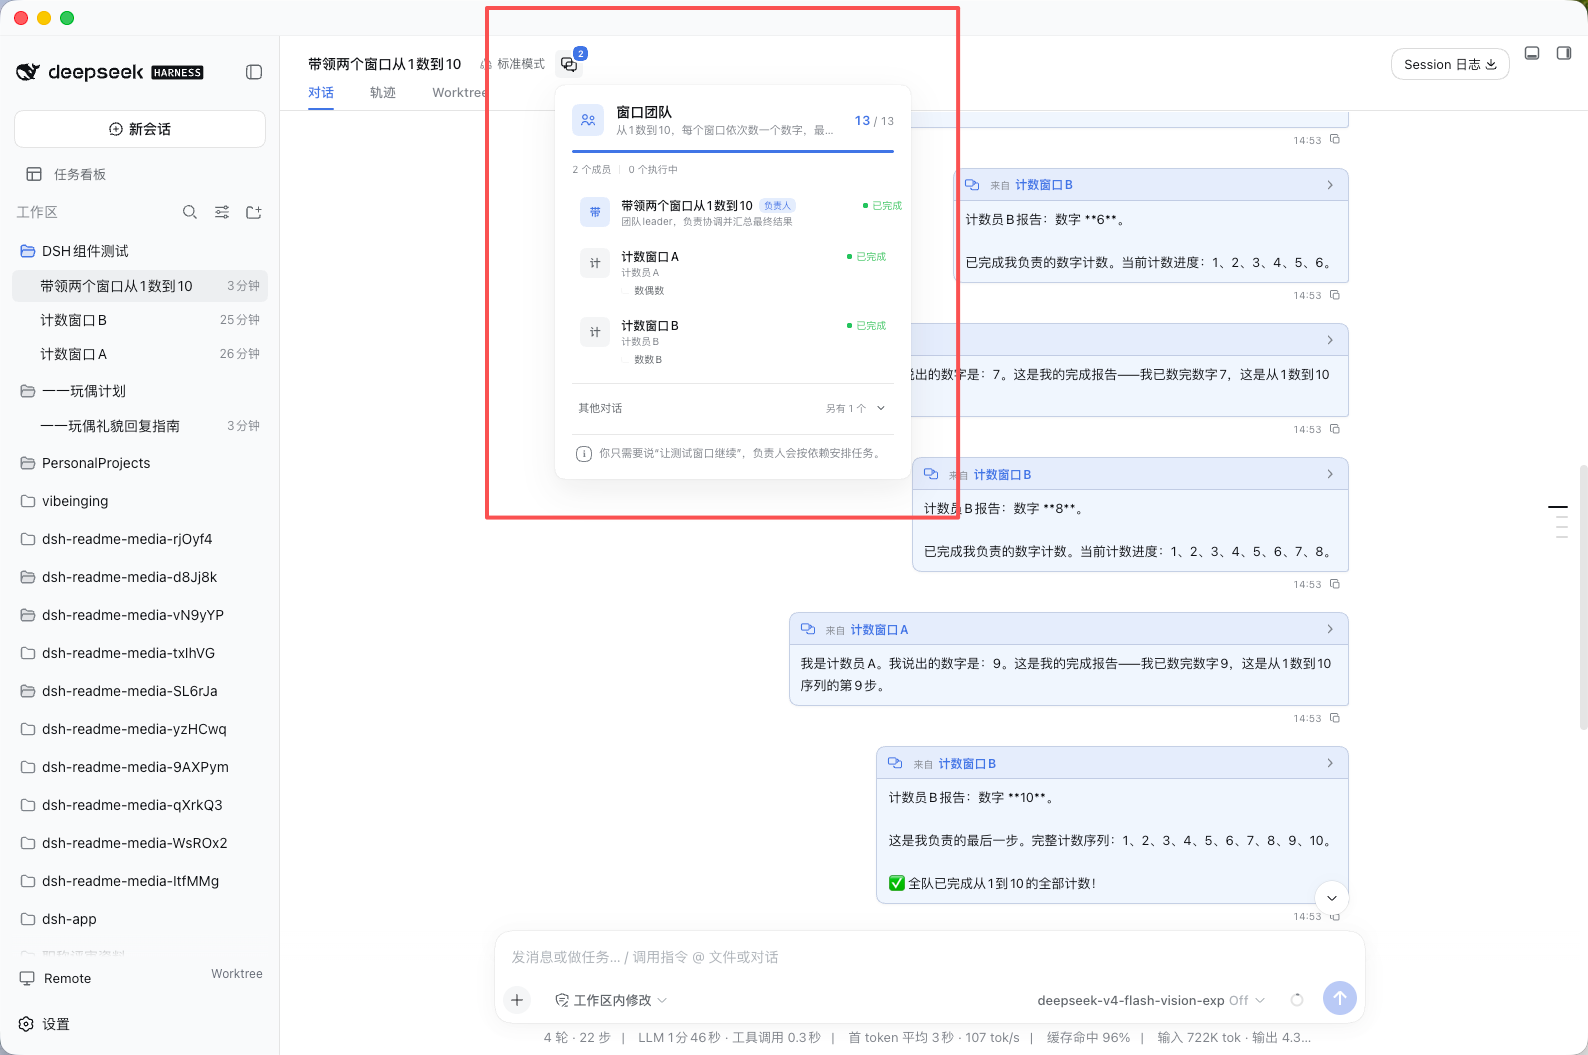
Task: Toggle the bottom panel layout icon
Action: [x=1532, y=53]
